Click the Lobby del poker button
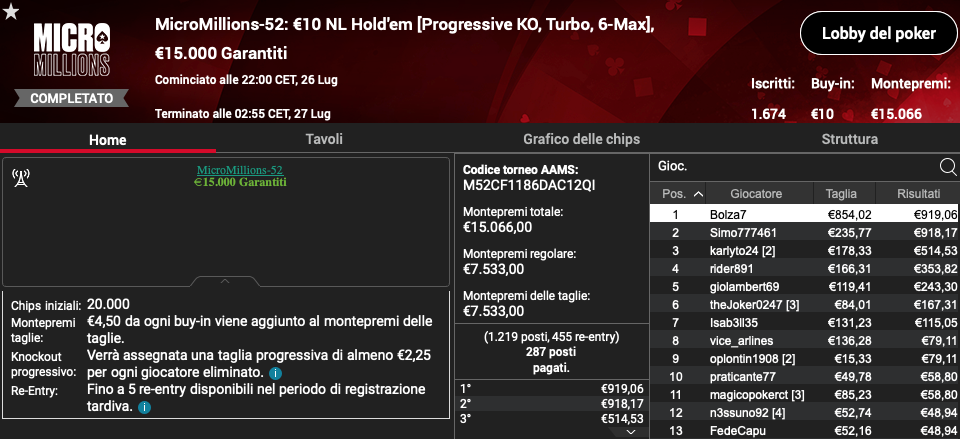The height and width of the screenshot is (439, 960). (x=878, y=33)
